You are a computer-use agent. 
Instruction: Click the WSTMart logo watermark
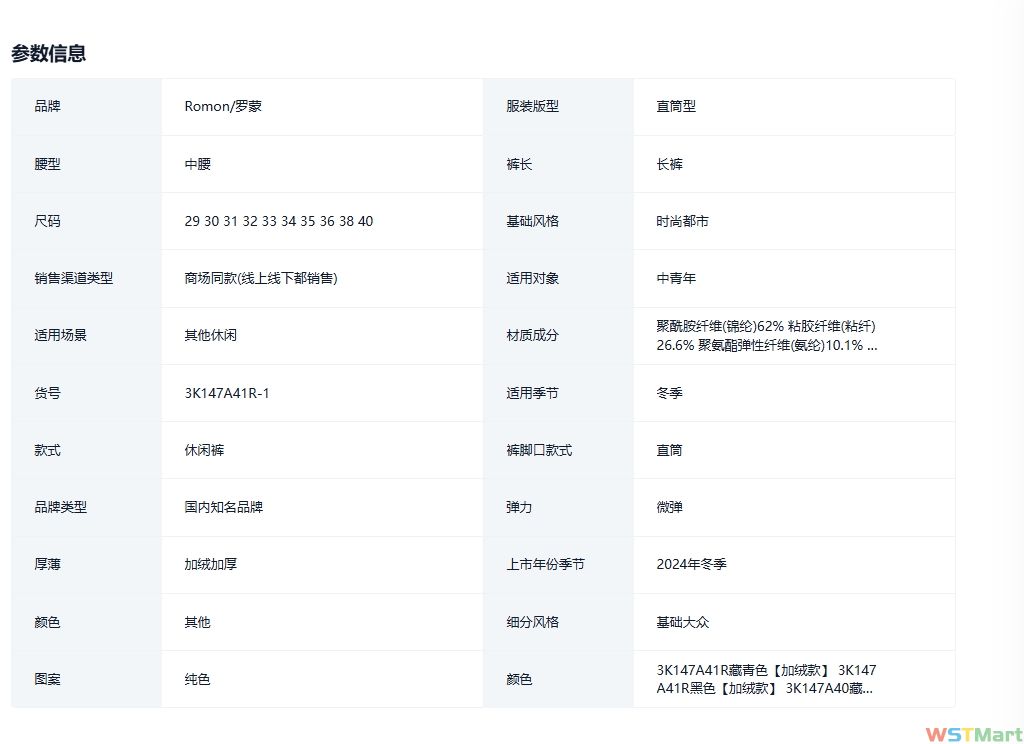(973, 733)
